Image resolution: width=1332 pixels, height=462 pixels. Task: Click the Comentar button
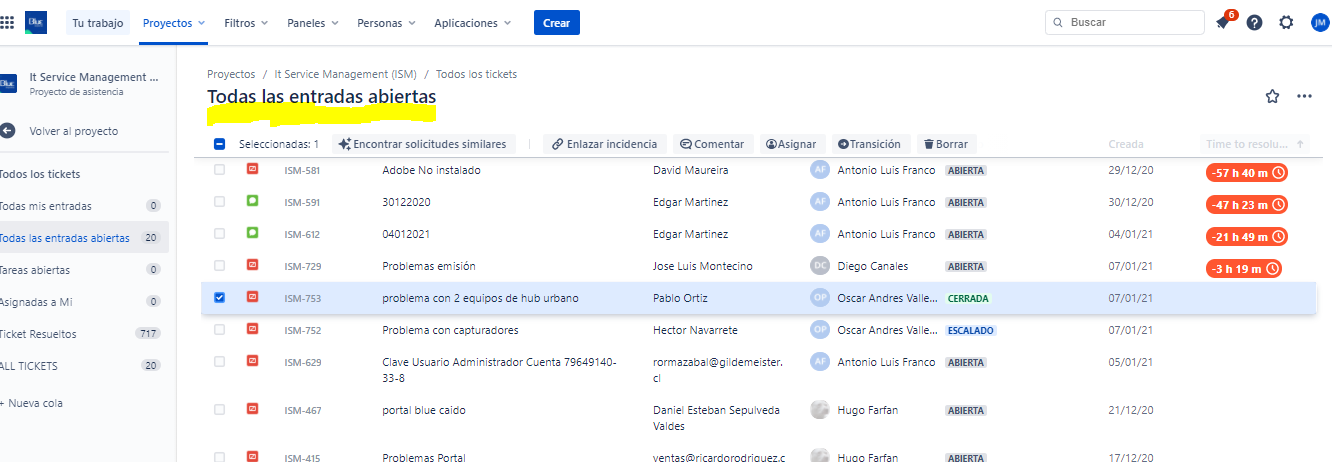[712, 144]
